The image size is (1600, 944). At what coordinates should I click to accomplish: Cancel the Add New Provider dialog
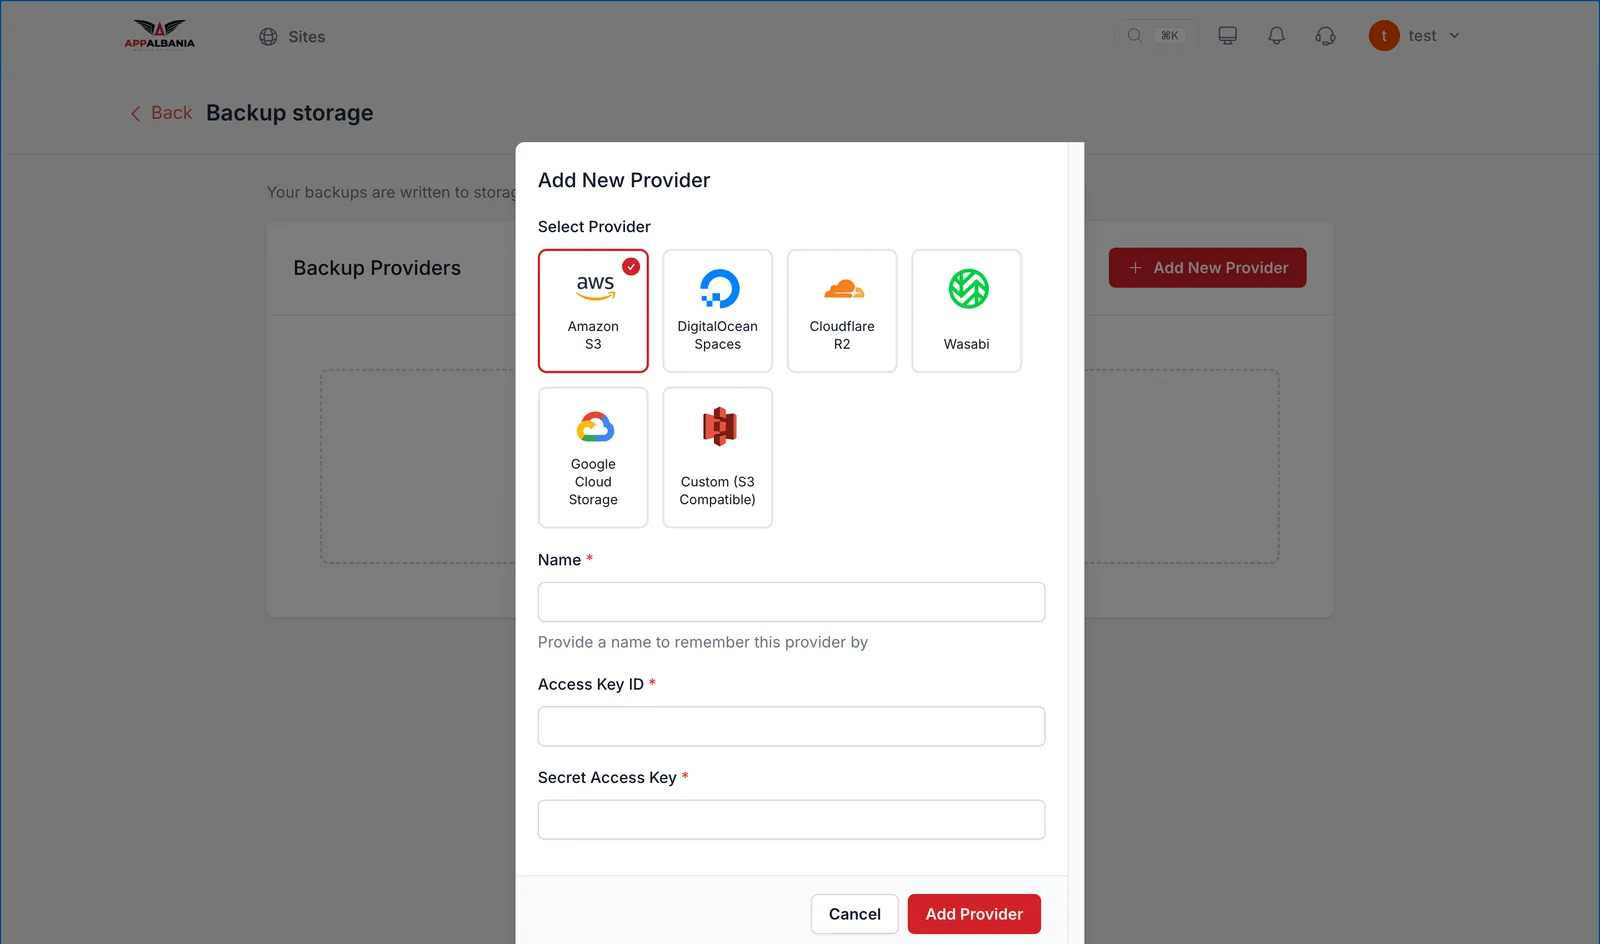click(x=854, y=914)
